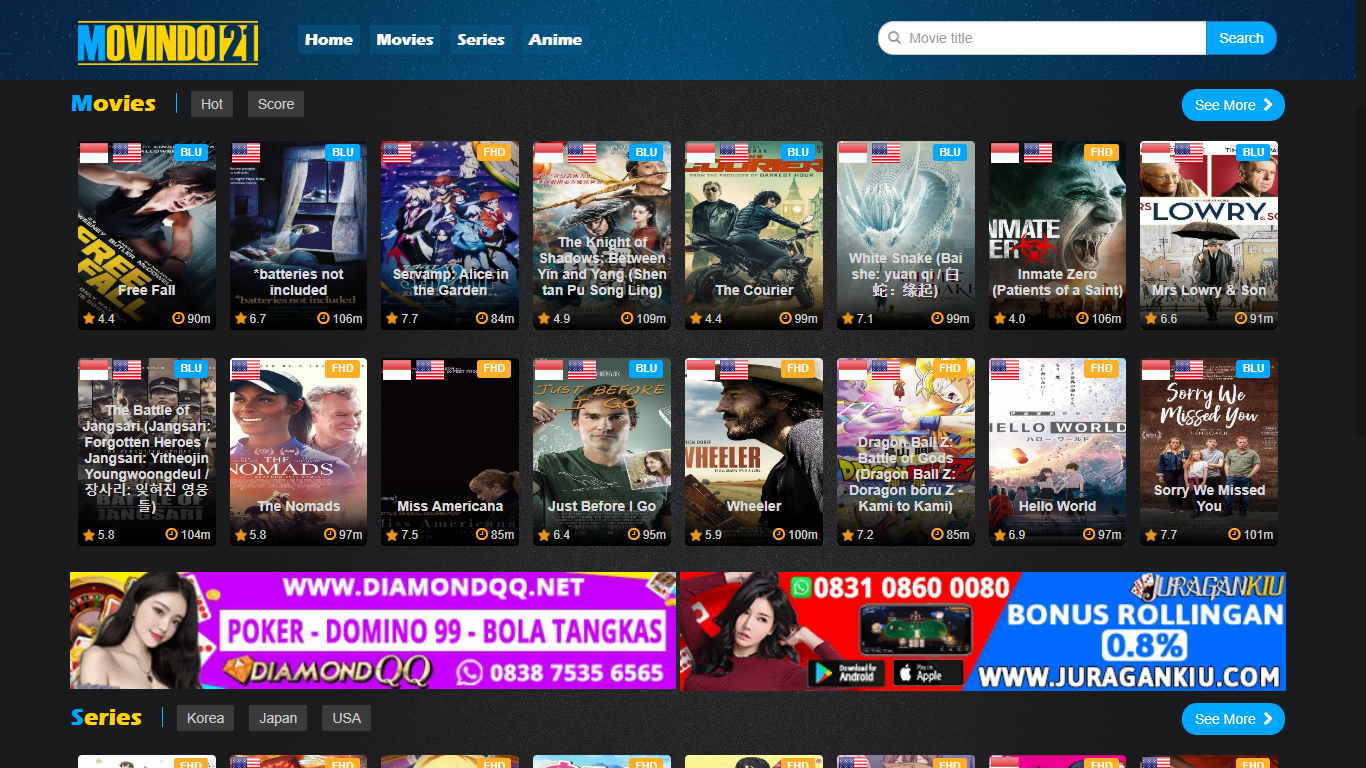Click the star rating 6.9 on Hello World

[1010, 535]
